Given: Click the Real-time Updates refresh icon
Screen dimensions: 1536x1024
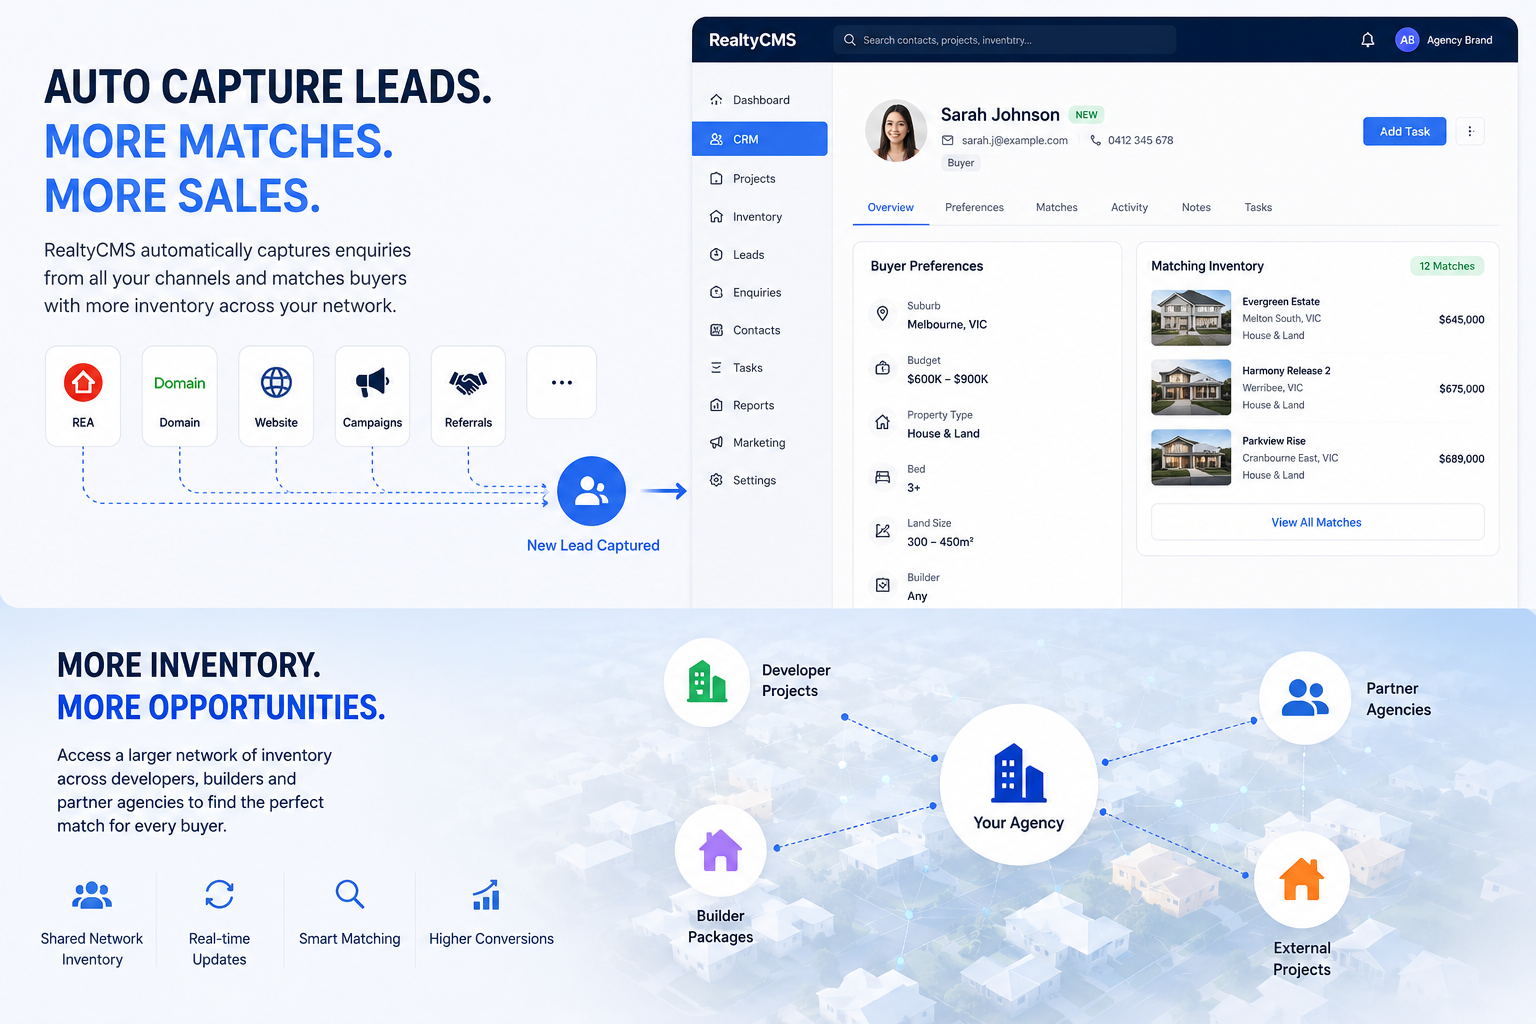Looking at the screenshot, I should click(219, 894).
